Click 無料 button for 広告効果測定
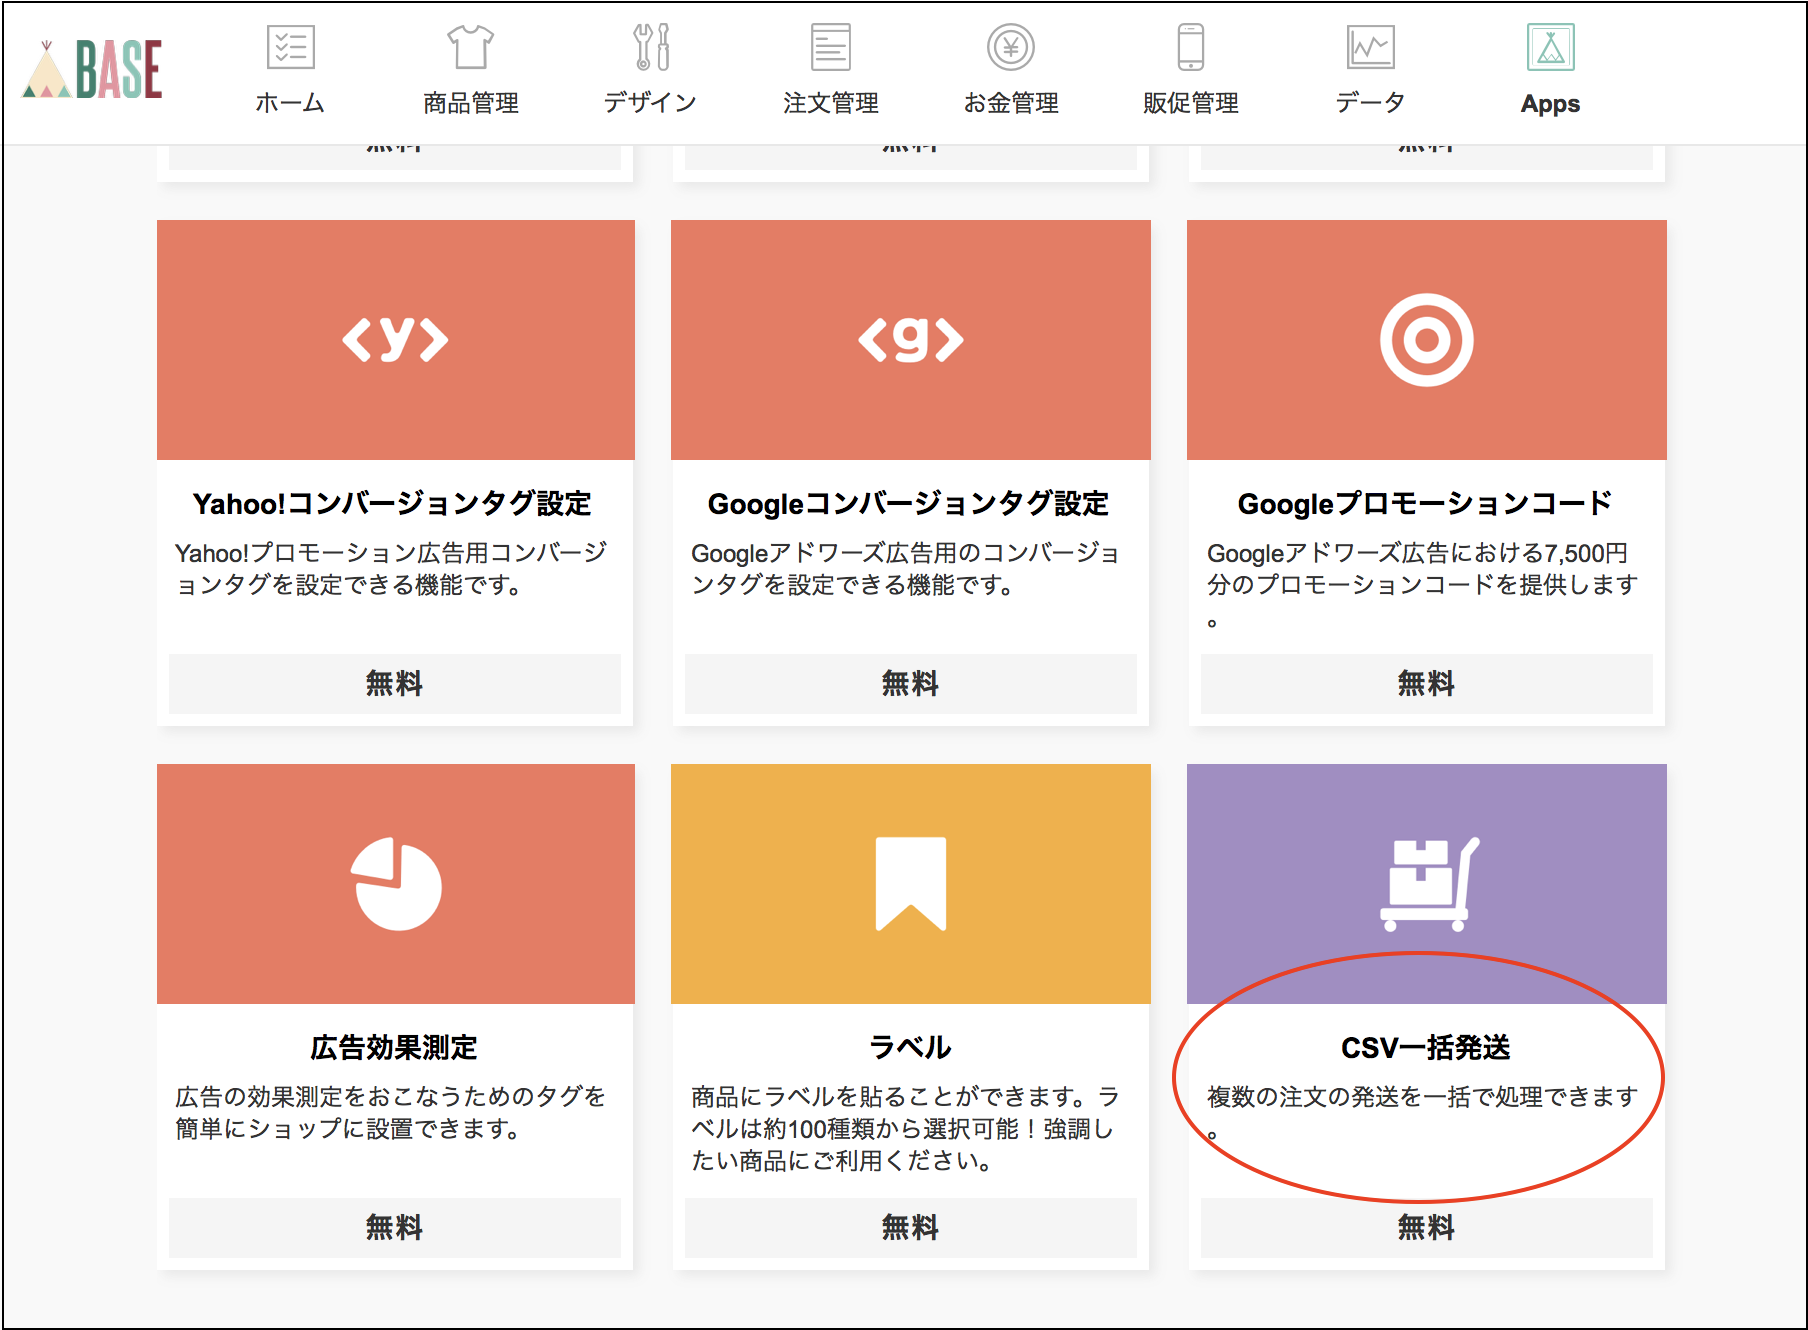 [x=394, y=1228]
